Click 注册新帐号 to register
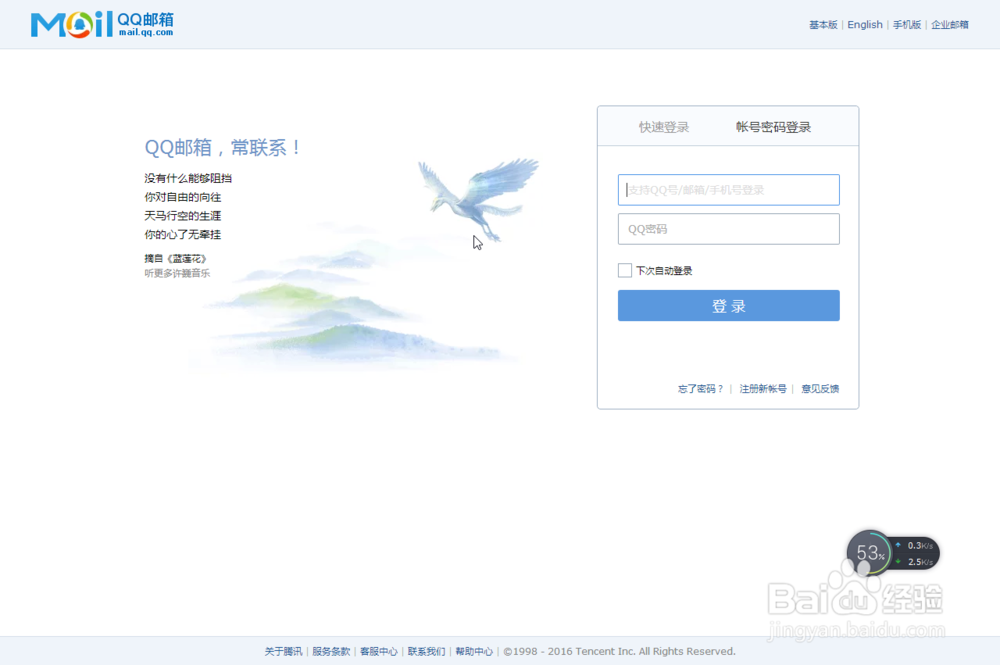Viewport: 1000px width, 665px height. (763, 389)
